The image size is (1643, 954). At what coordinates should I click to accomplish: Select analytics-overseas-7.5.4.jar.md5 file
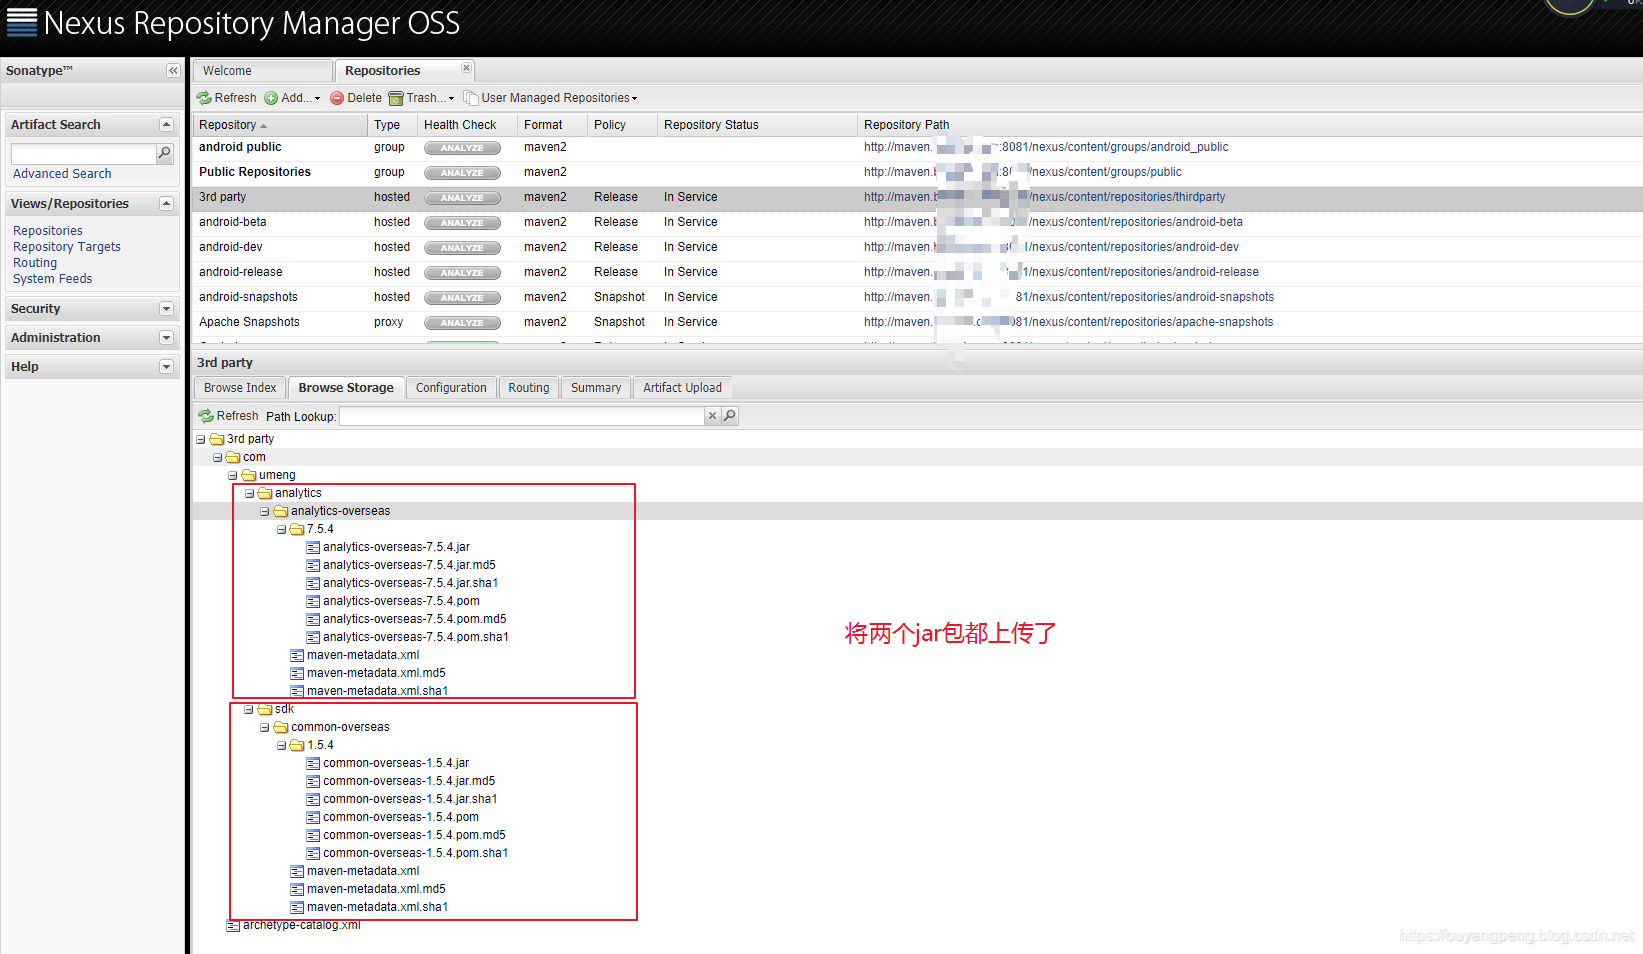click(x=409, y=565)
